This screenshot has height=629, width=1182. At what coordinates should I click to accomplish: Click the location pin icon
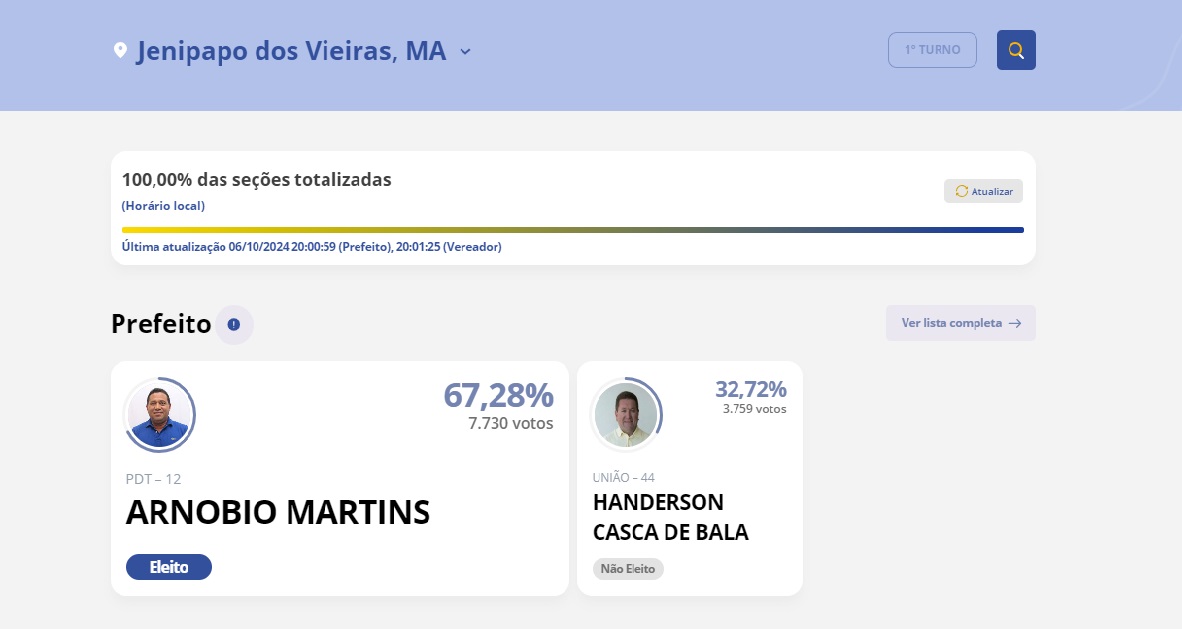tap(120, 51)
